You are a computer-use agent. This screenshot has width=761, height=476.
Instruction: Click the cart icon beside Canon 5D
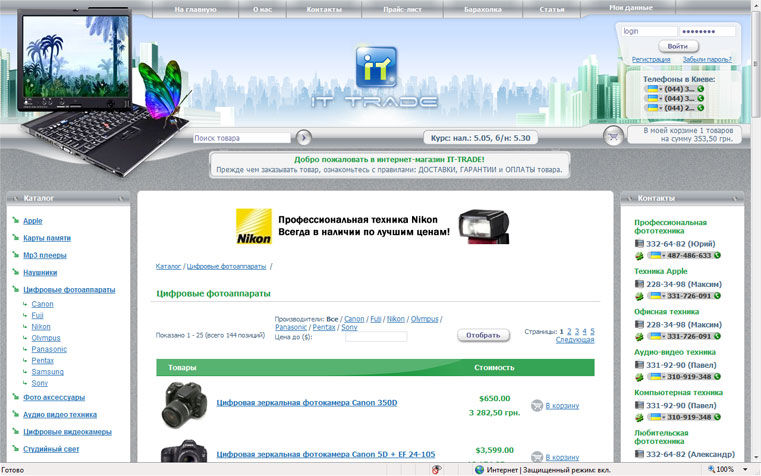[537, 457]
